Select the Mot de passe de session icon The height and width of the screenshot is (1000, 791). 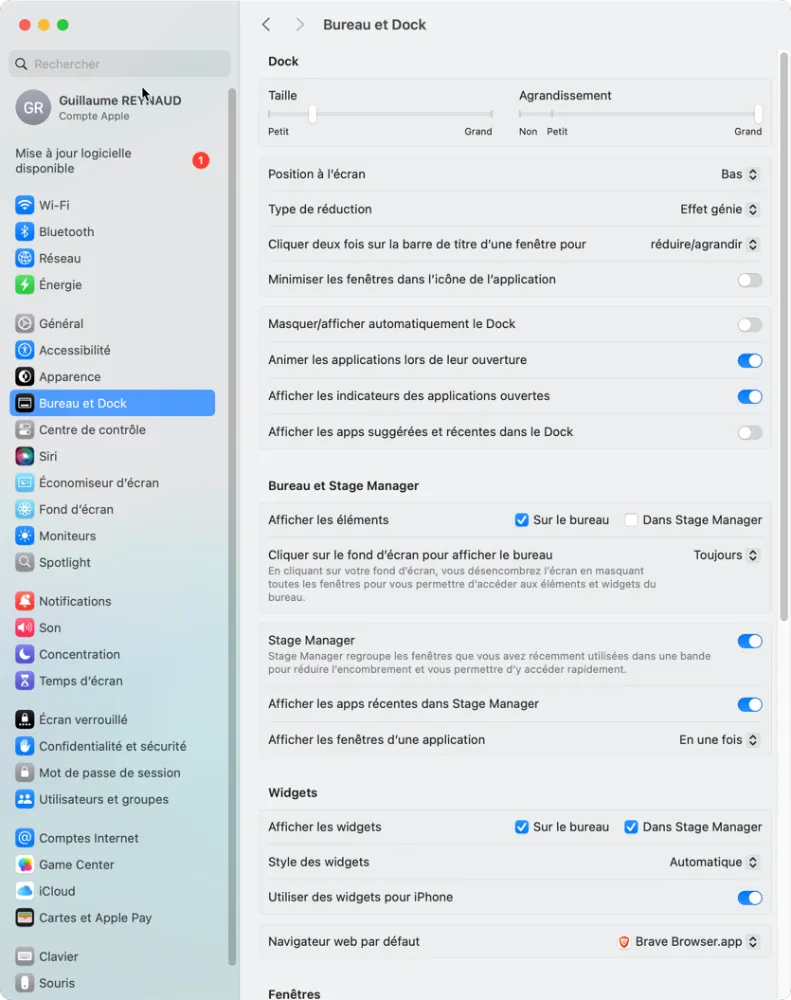coord(24,773)
